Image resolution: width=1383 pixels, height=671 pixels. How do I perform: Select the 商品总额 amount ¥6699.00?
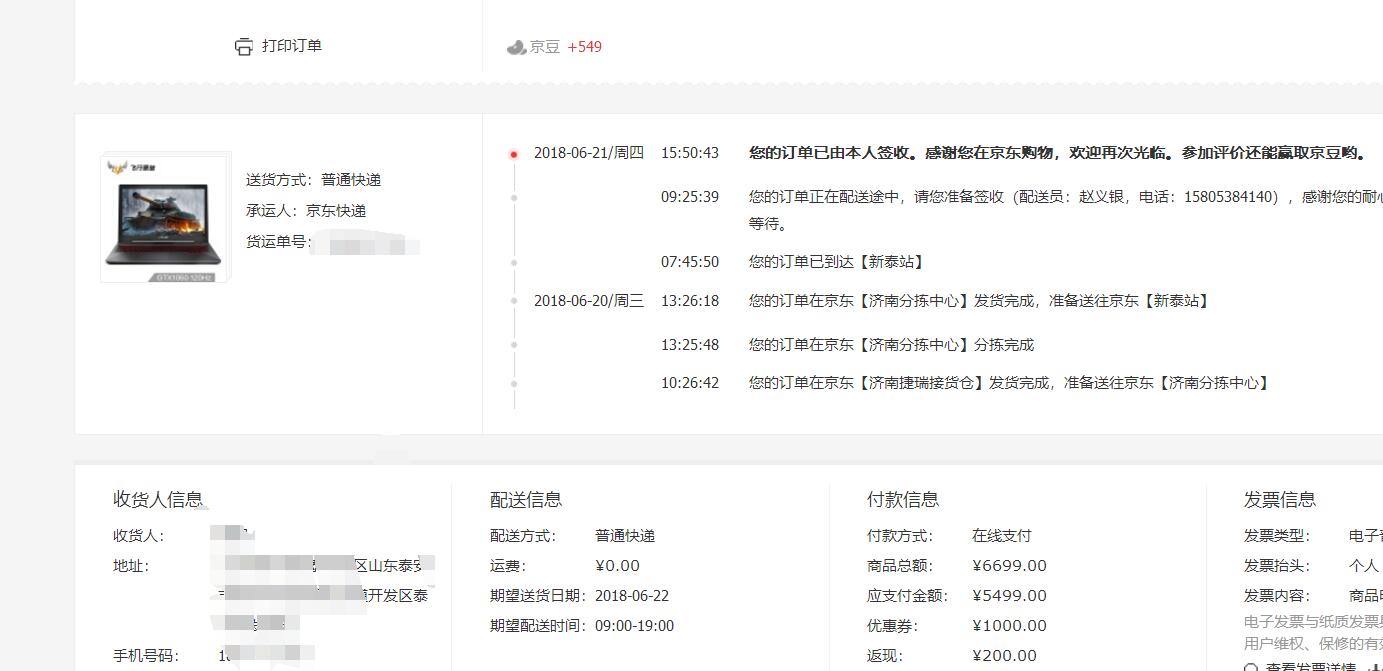click(x=1010, y=566)
